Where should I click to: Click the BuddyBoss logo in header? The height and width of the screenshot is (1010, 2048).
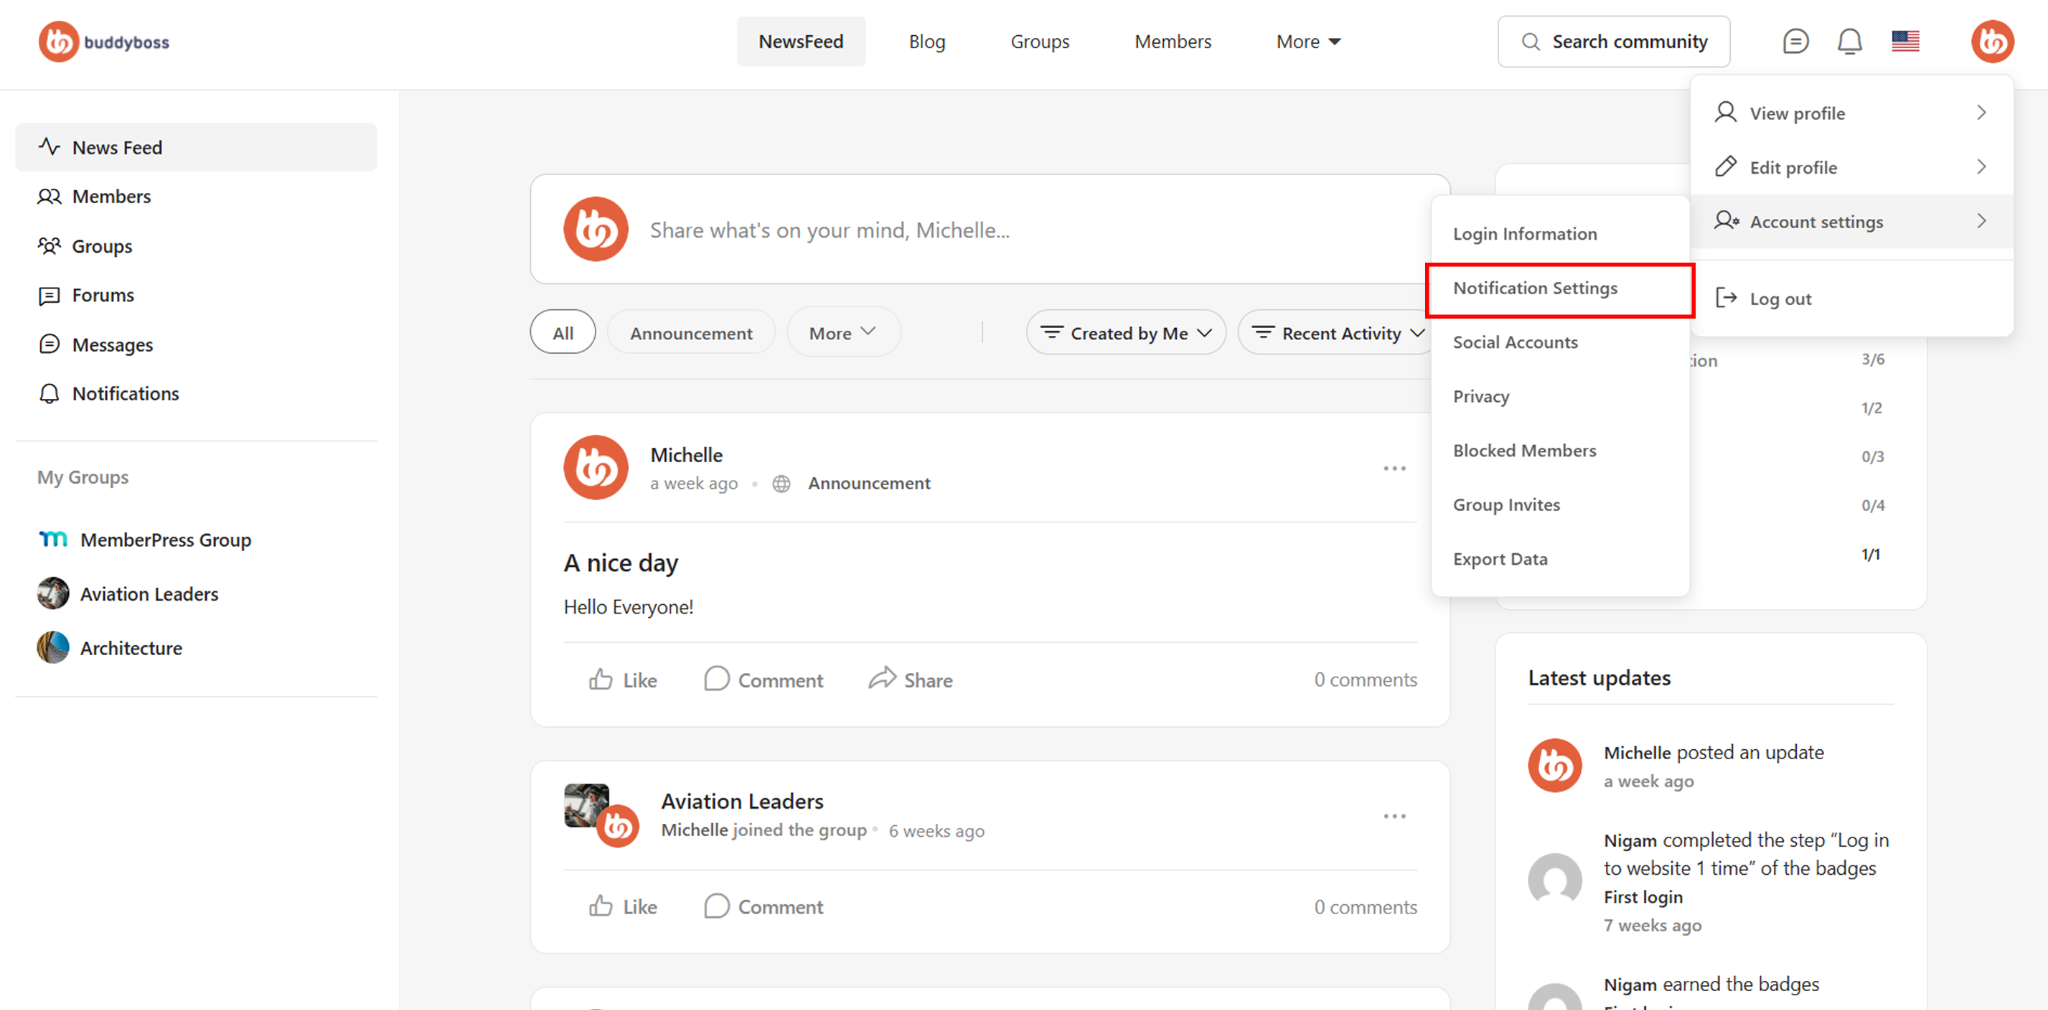click(104, 42)
